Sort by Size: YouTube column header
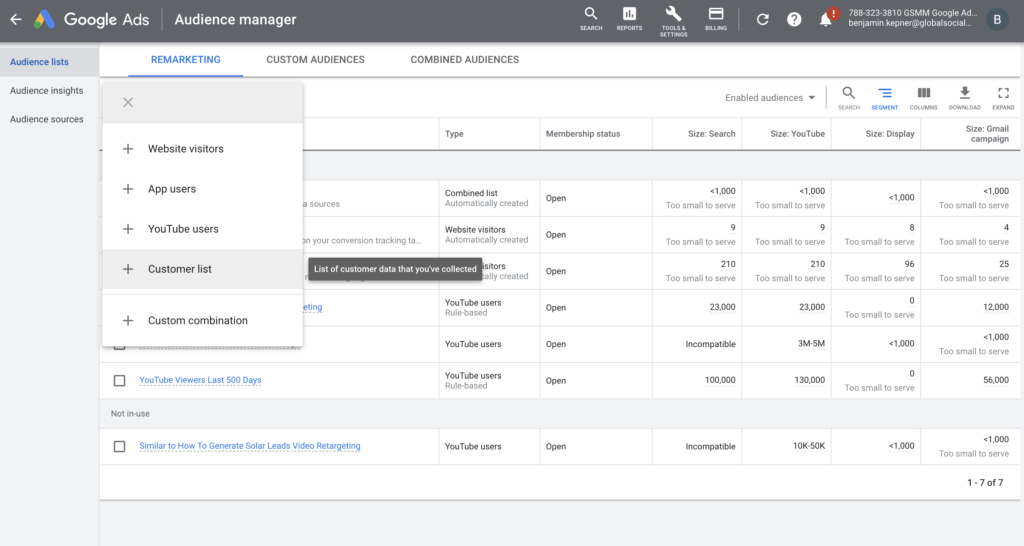1024x546 pixels. click(797, 134)
